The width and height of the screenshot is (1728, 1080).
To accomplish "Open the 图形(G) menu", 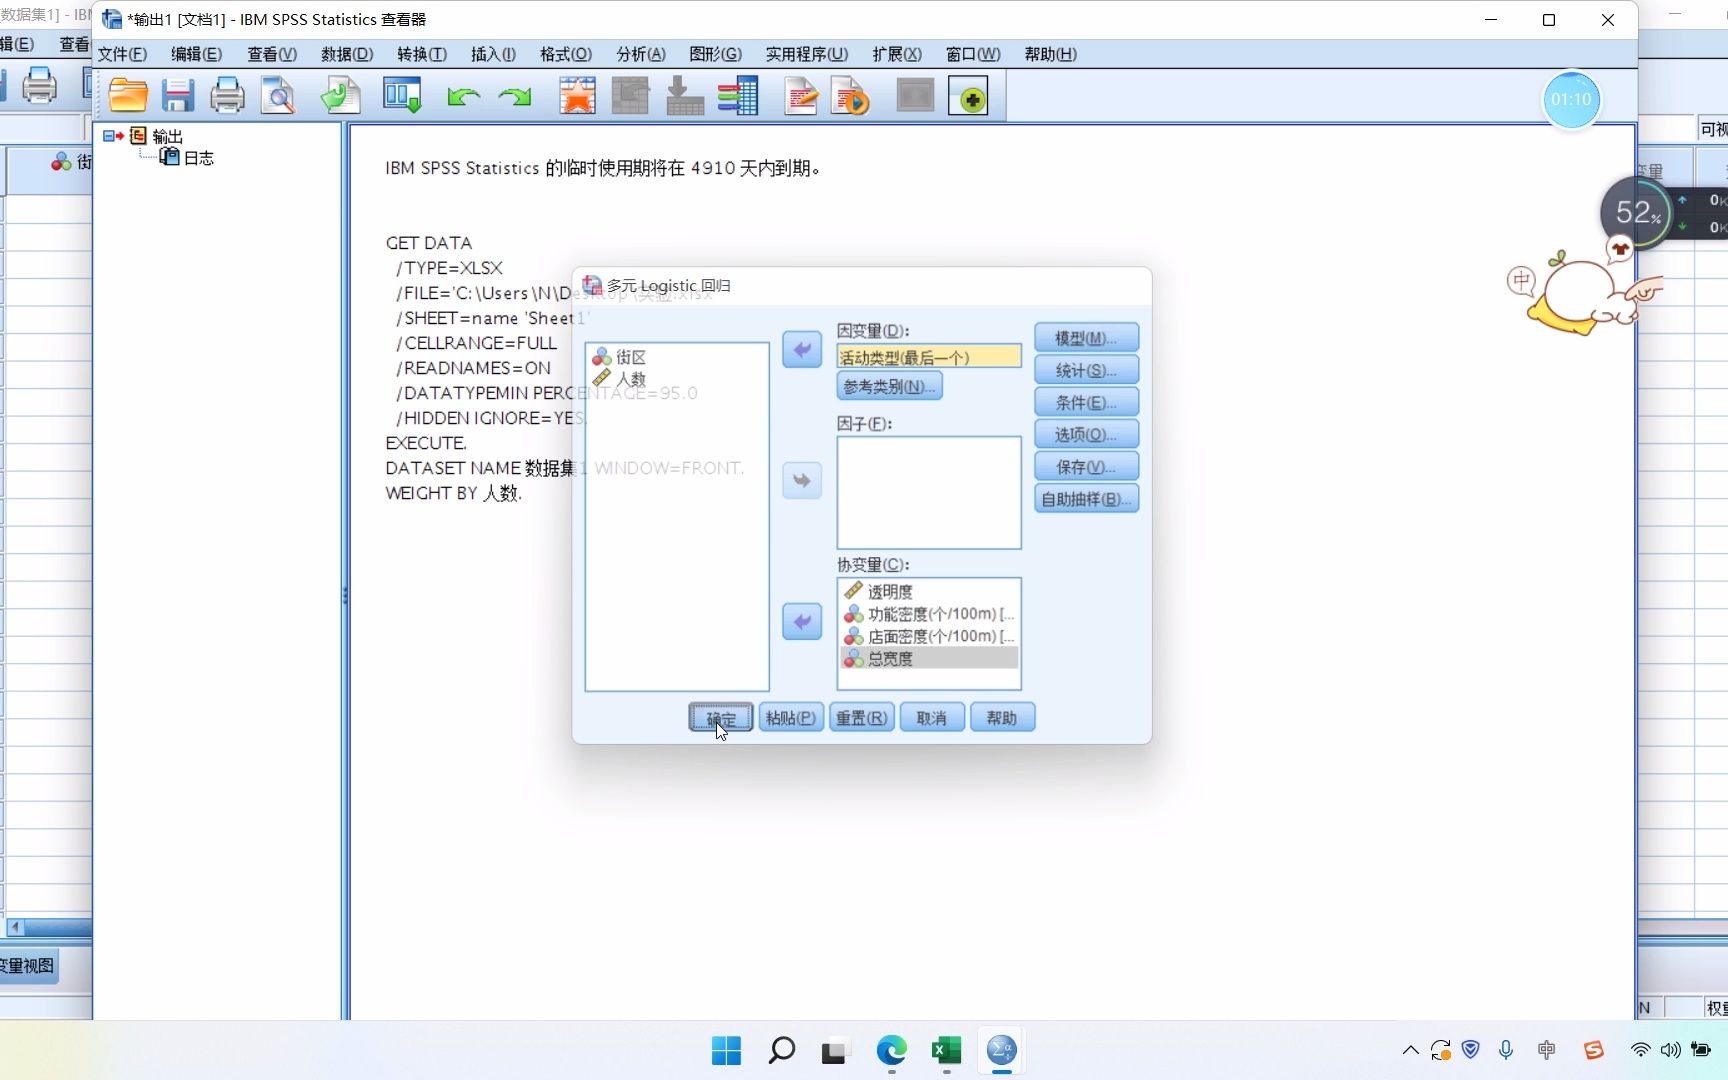I will [716, 54].
